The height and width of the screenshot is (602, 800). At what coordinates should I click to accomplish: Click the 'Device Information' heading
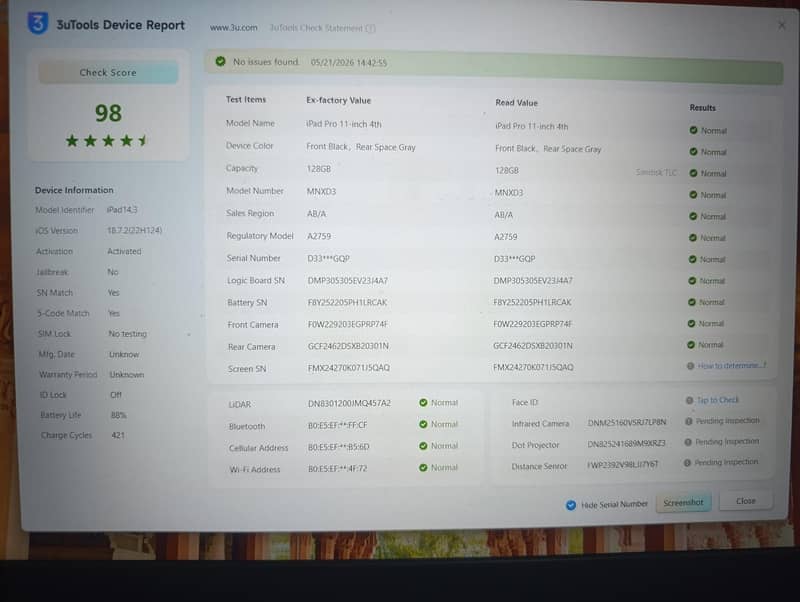[x=74, y=190]
